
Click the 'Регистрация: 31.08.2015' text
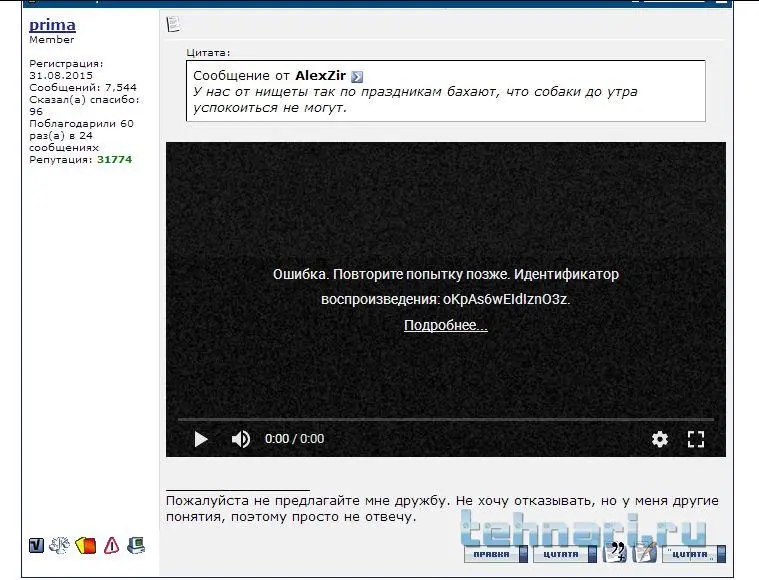[66, 69]
